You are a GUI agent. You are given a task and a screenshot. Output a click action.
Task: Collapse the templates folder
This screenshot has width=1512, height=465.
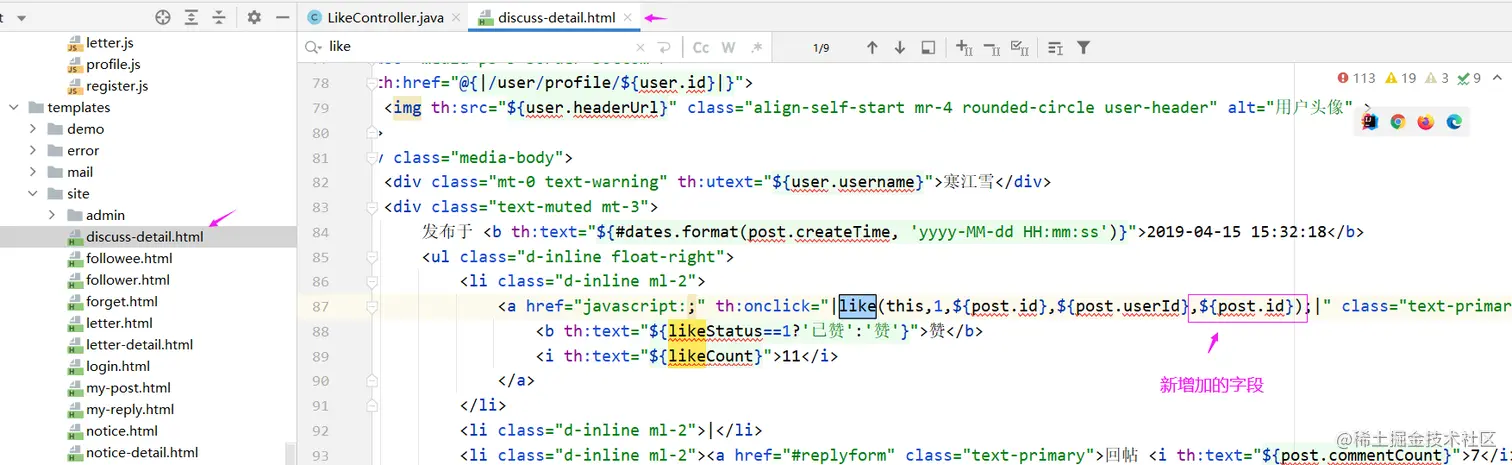(12, 107)
